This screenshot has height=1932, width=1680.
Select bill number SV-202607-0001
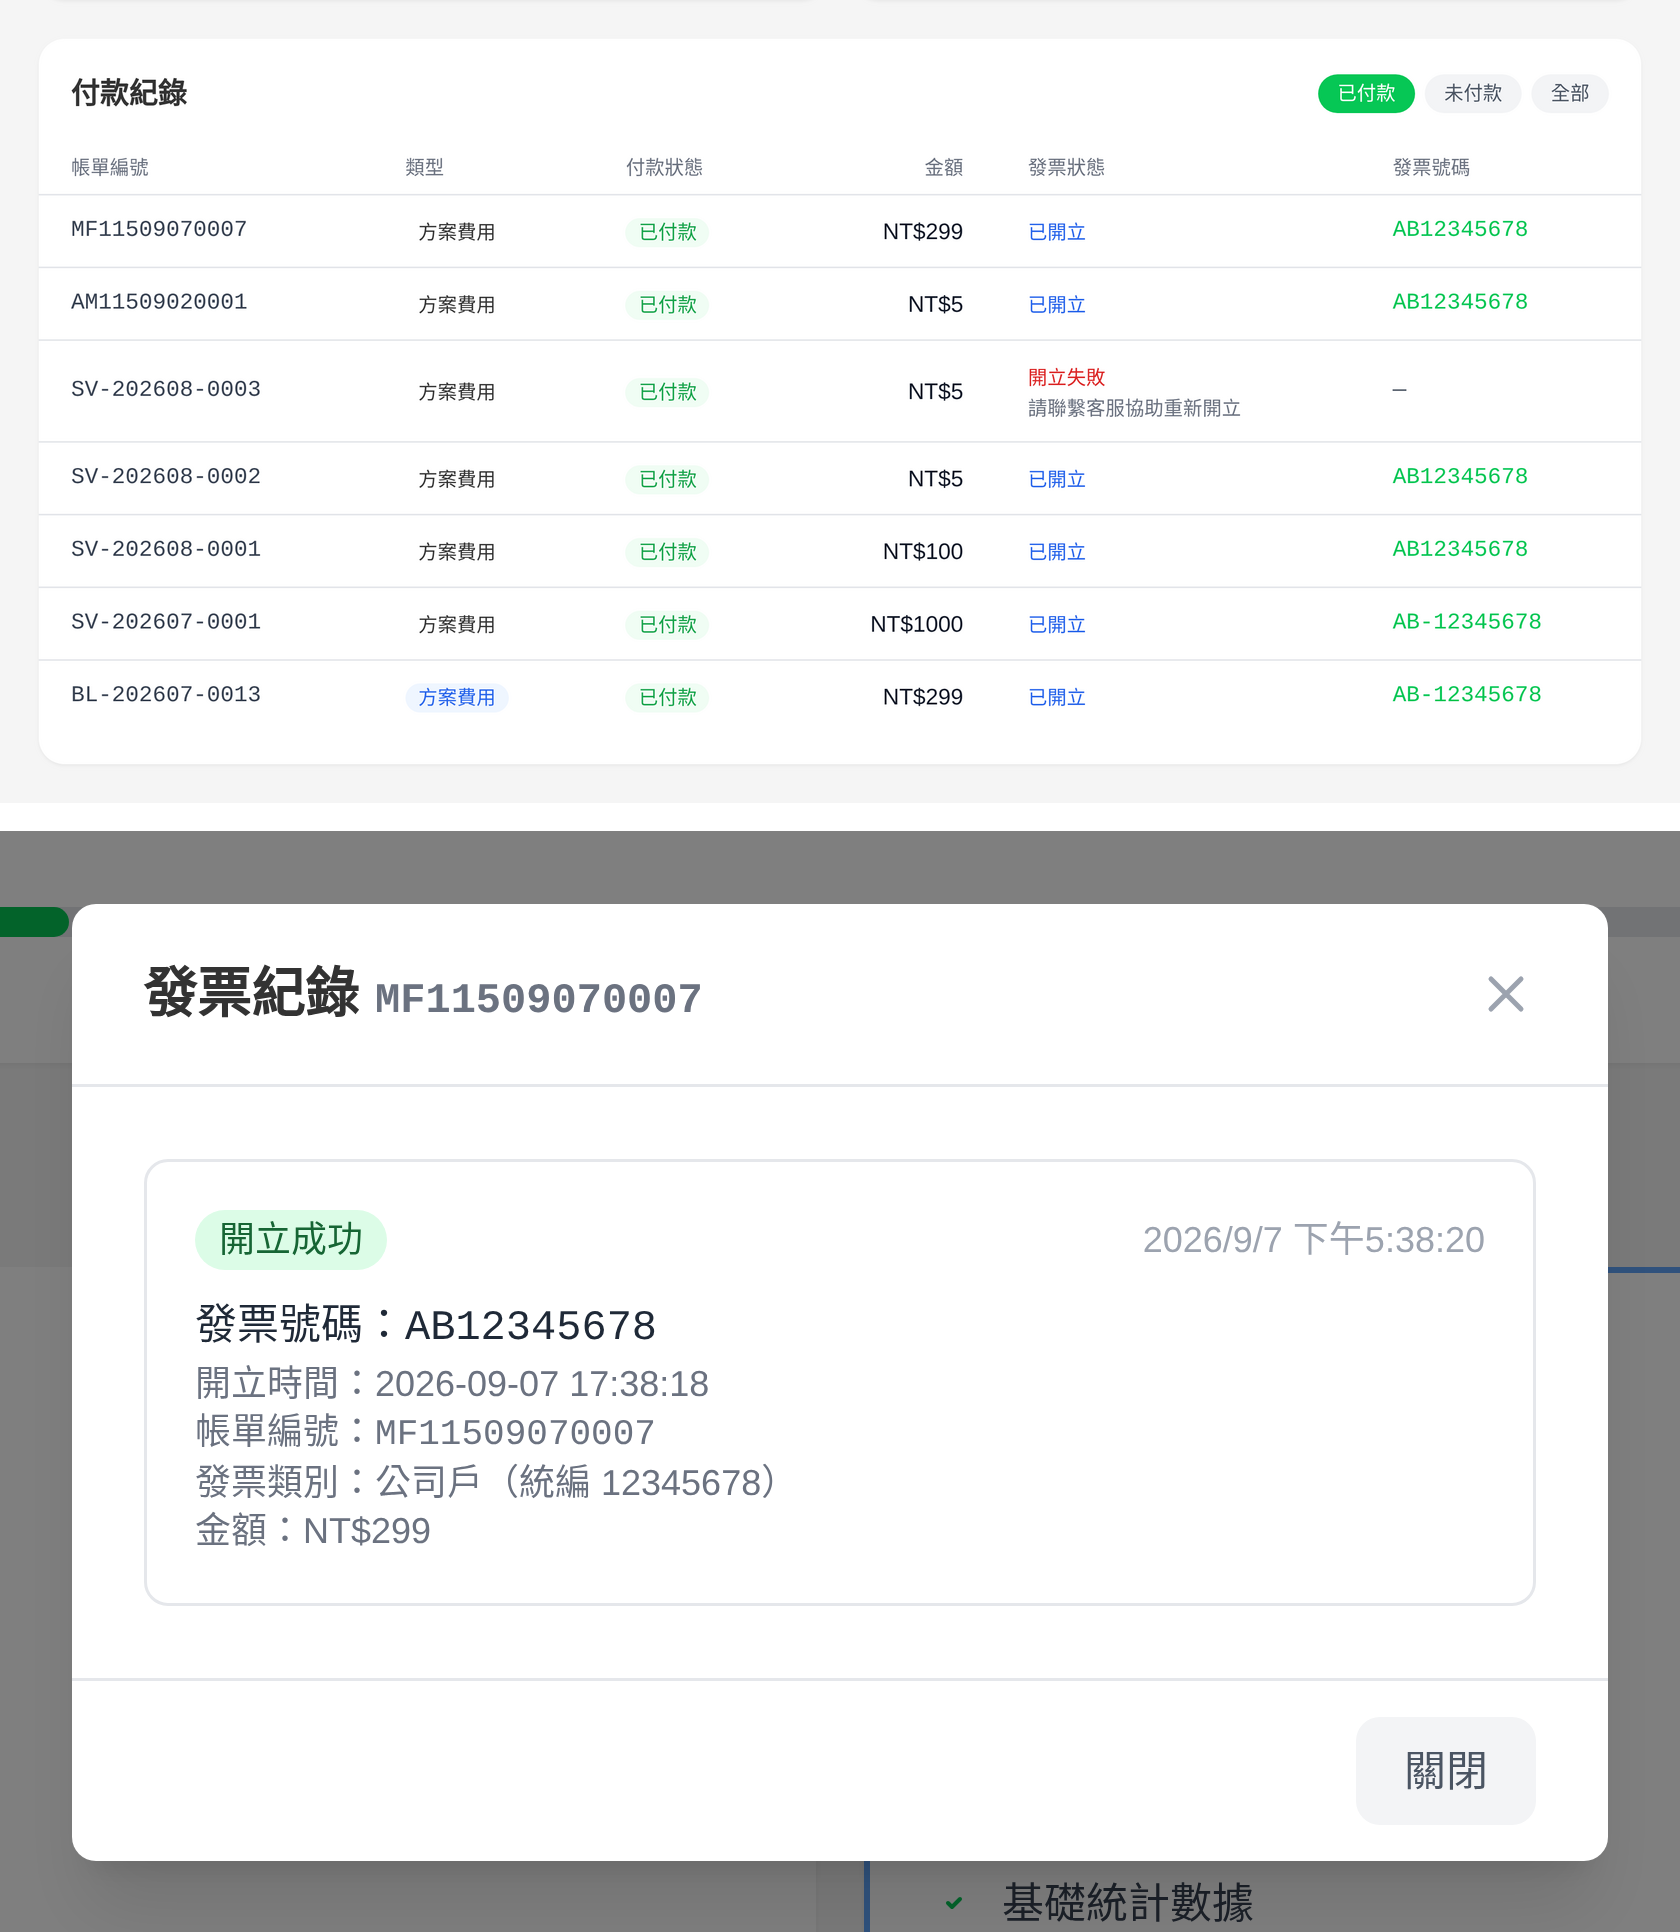coord(166,622)
